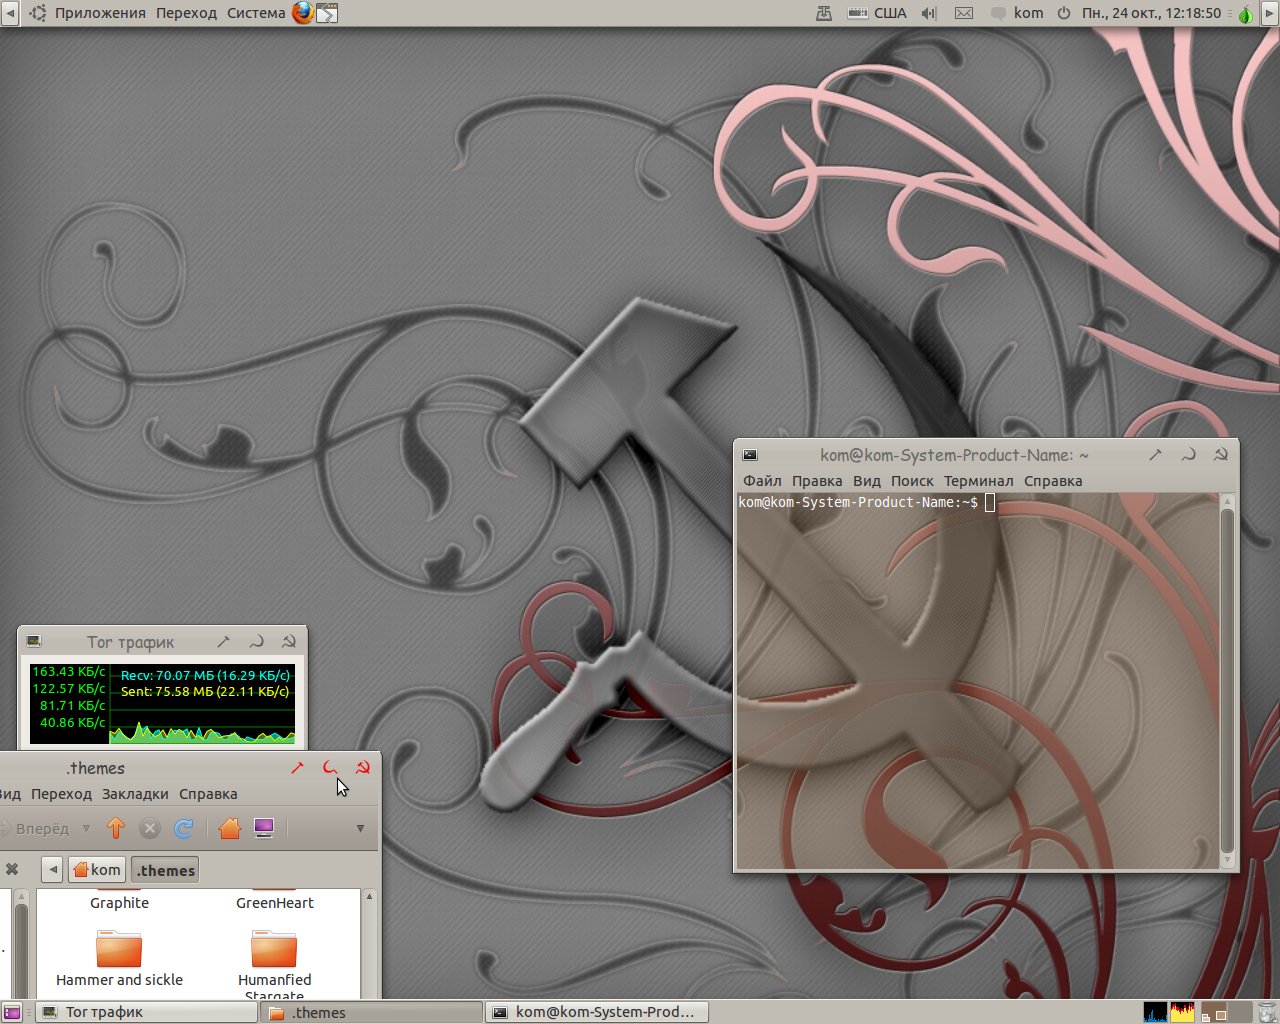
Task: Open terminal Файл menu
Action: (762, 481)
